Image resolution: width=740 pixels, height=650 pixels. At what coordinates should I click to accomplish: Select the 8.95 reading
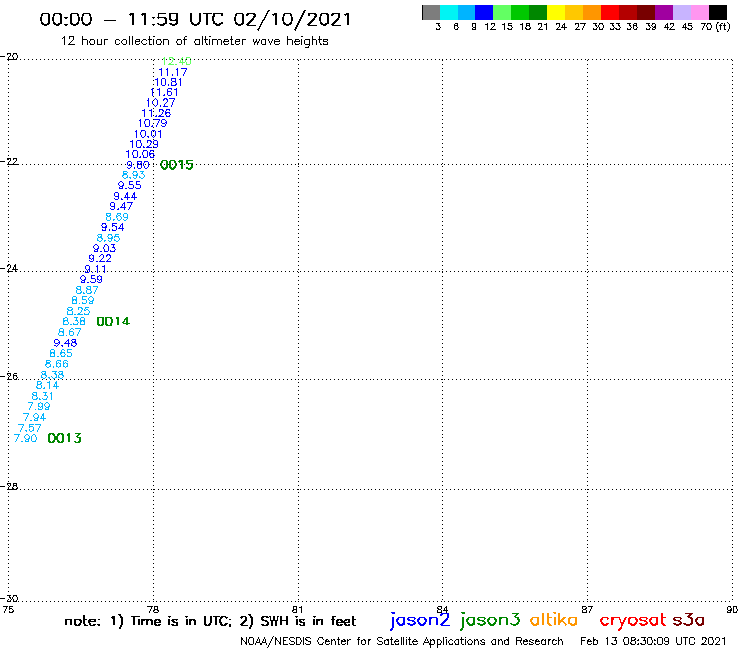[109, 238]
